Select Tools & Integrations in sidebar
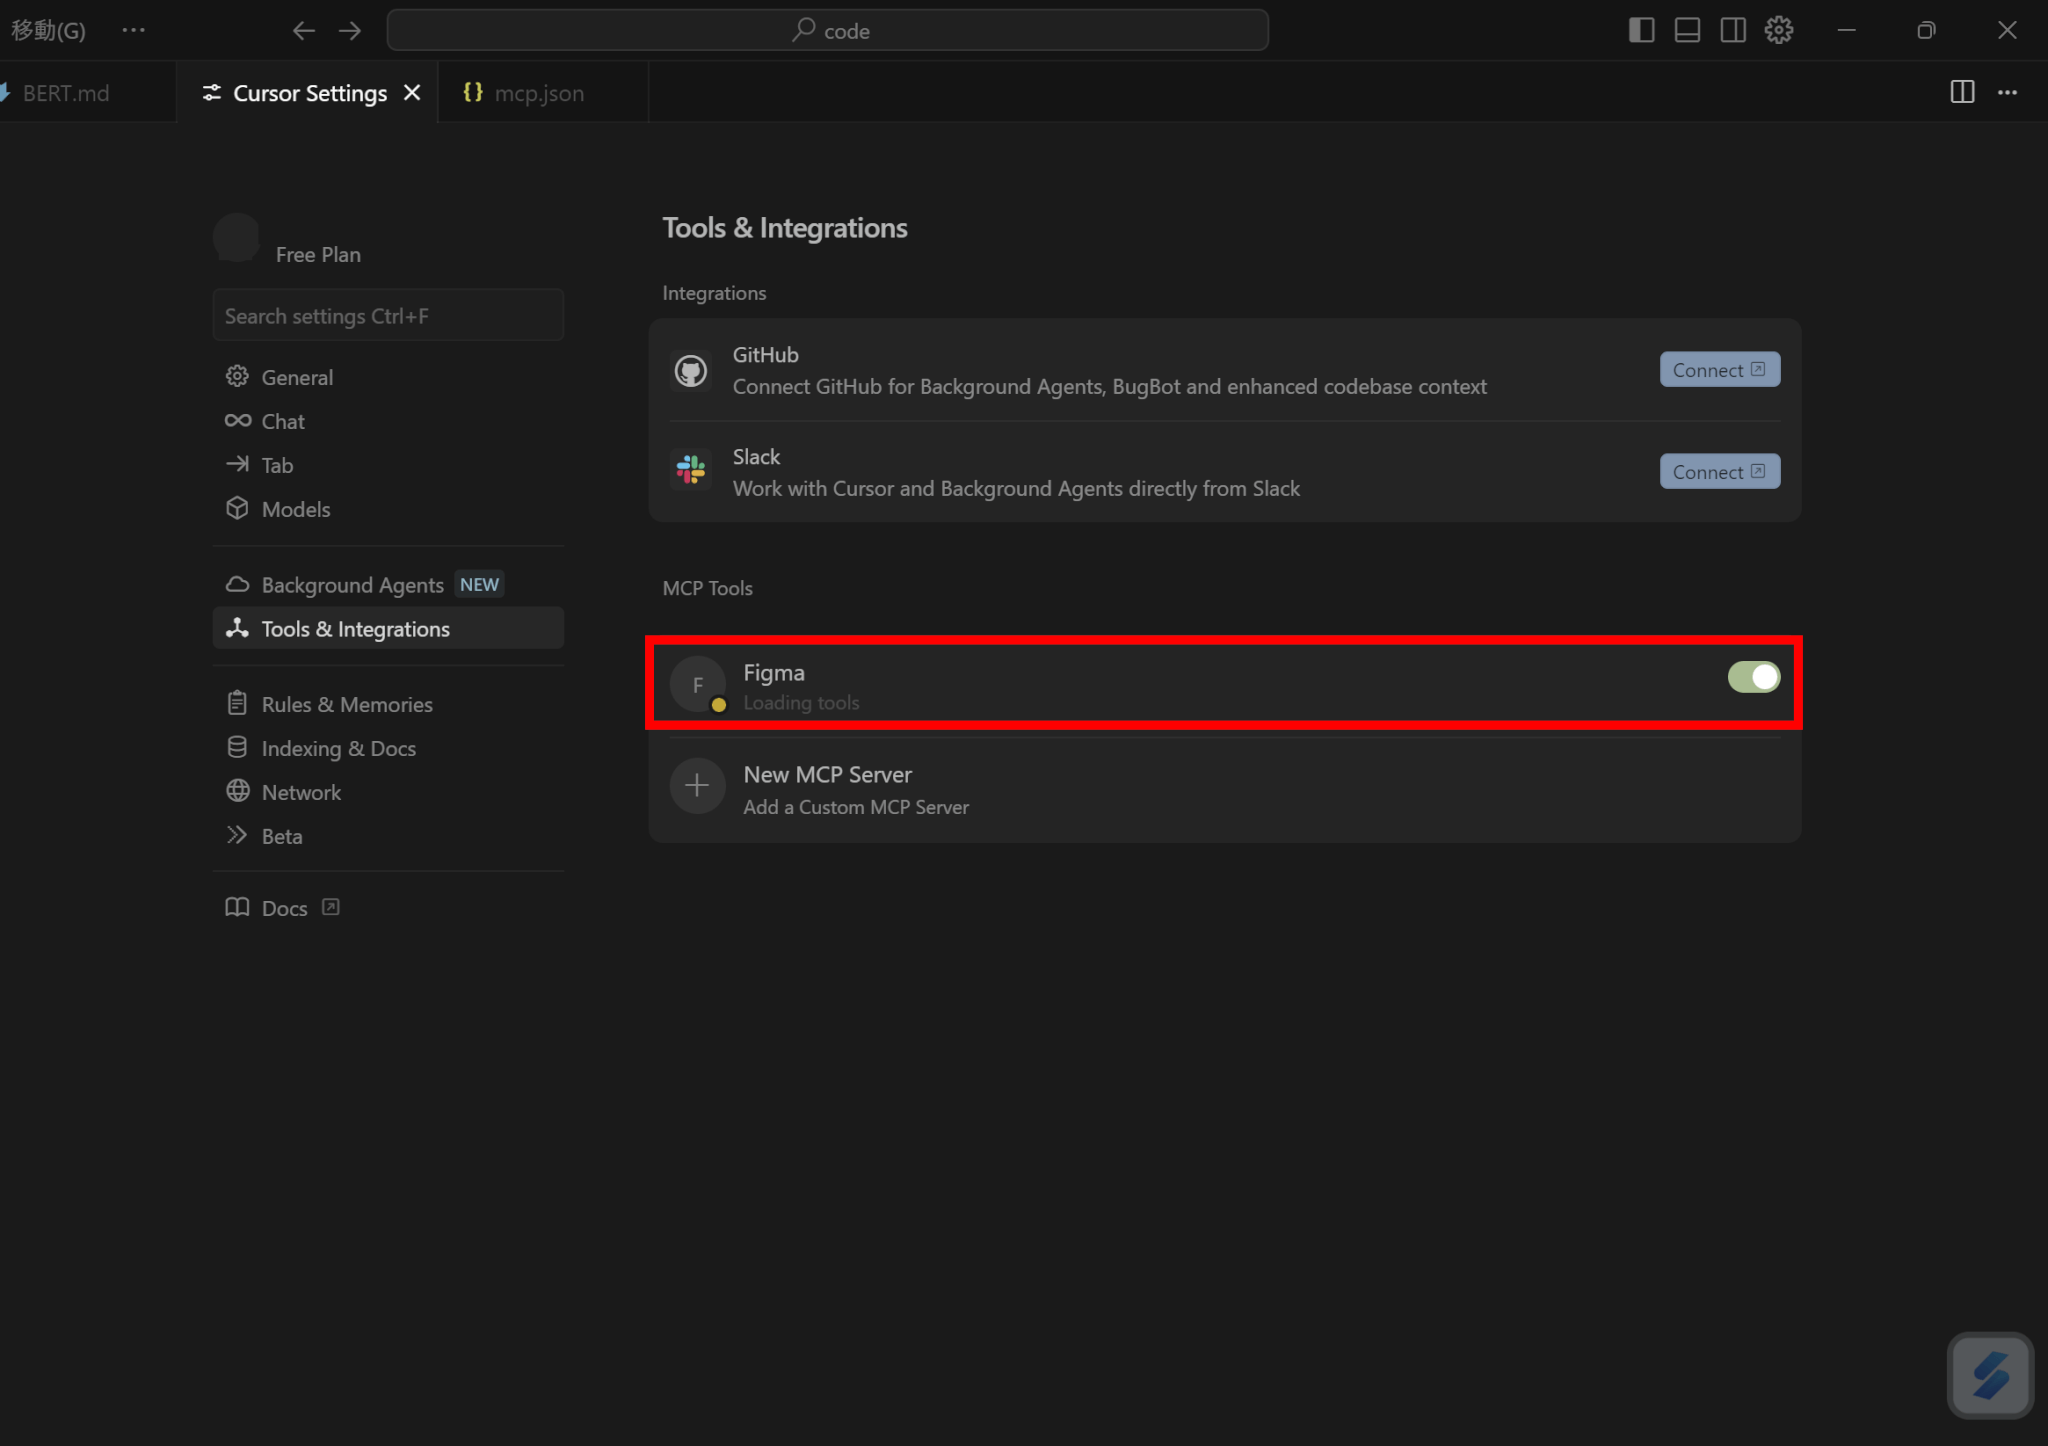 [388, 629]
